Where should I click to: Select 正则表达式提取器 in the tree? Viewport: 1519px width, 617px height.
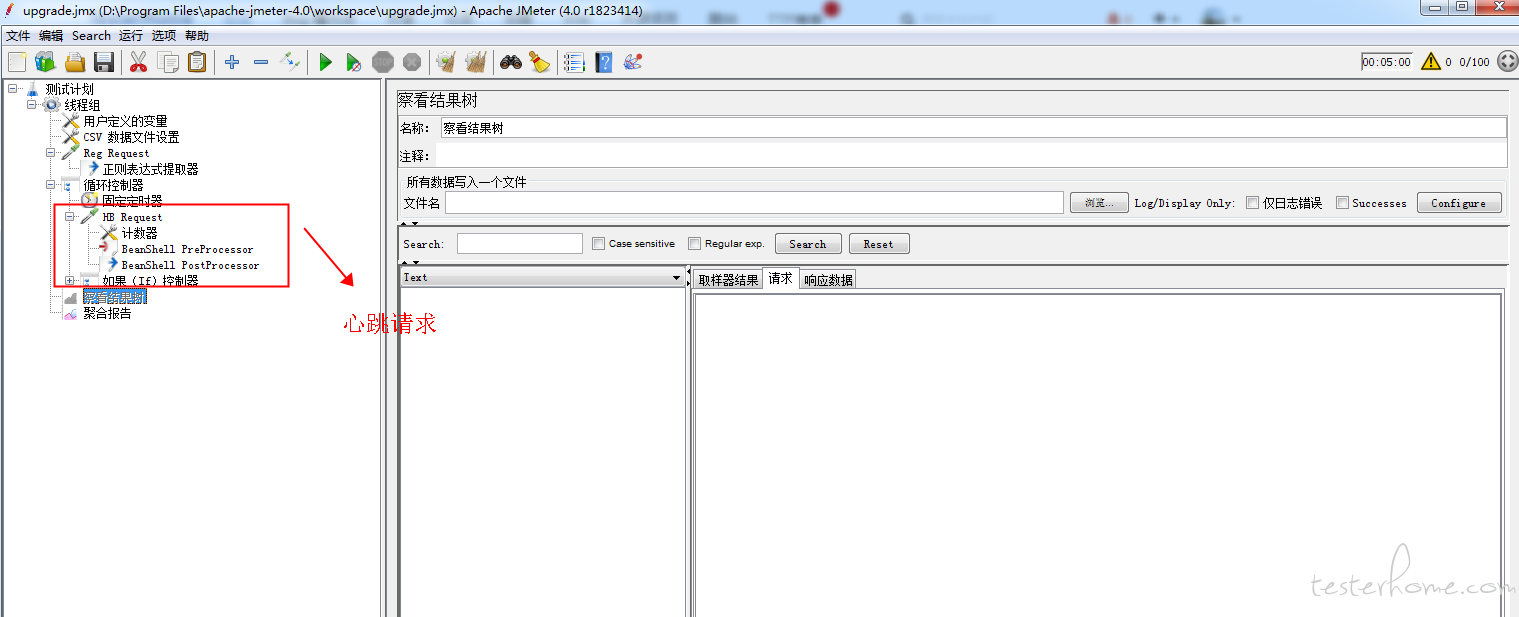click(150, 169)
